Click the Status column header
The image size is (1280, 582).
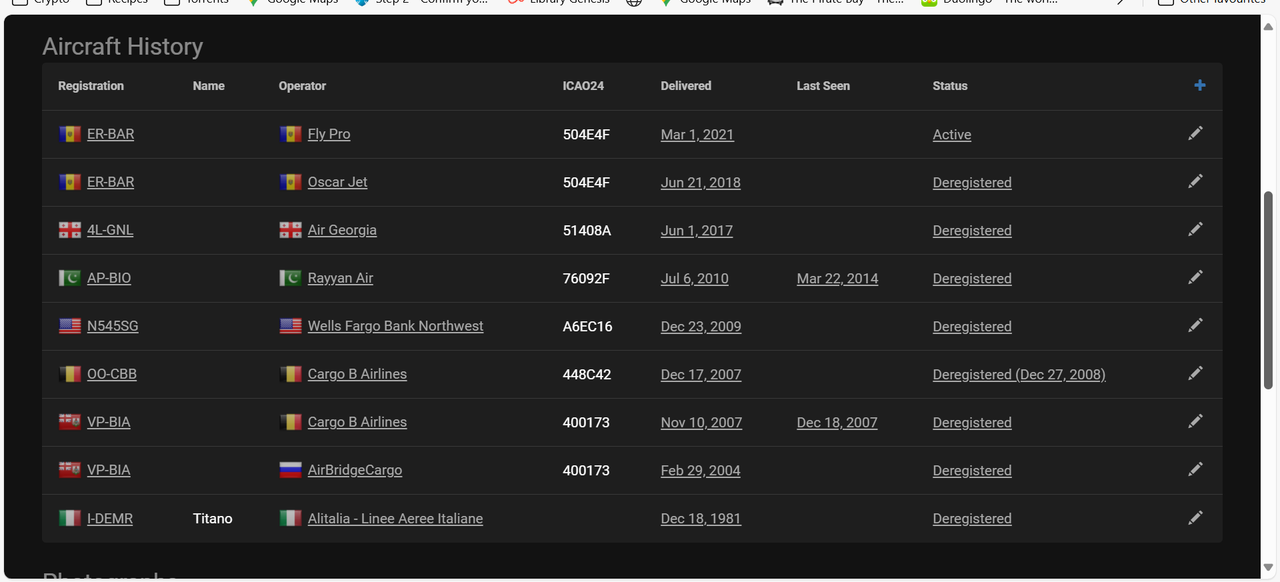(x=950, y=86)
